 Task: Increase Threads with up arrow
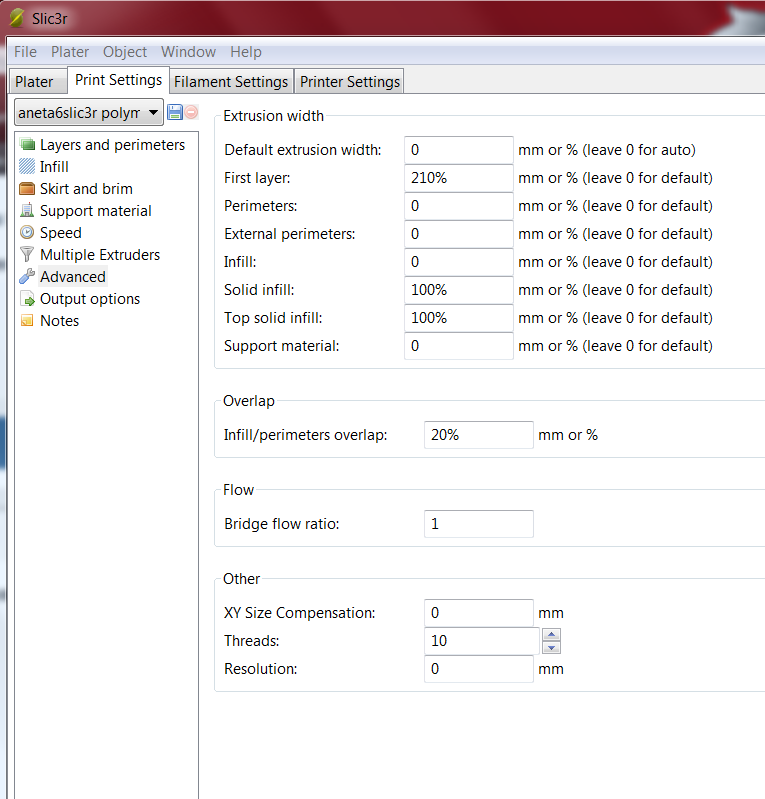coord(551,634)
